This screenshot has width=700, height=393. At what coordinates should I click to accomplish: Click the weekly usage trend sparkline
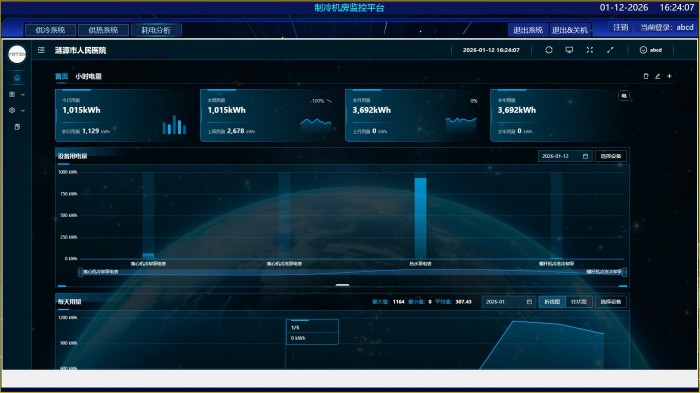click(x=316, y=126)
